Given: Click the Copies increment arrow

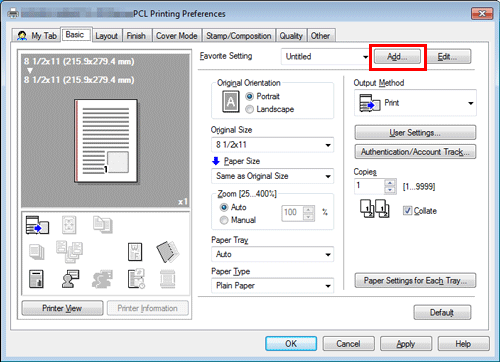Looking at the screenshot, I should click(x=390, y=183).
